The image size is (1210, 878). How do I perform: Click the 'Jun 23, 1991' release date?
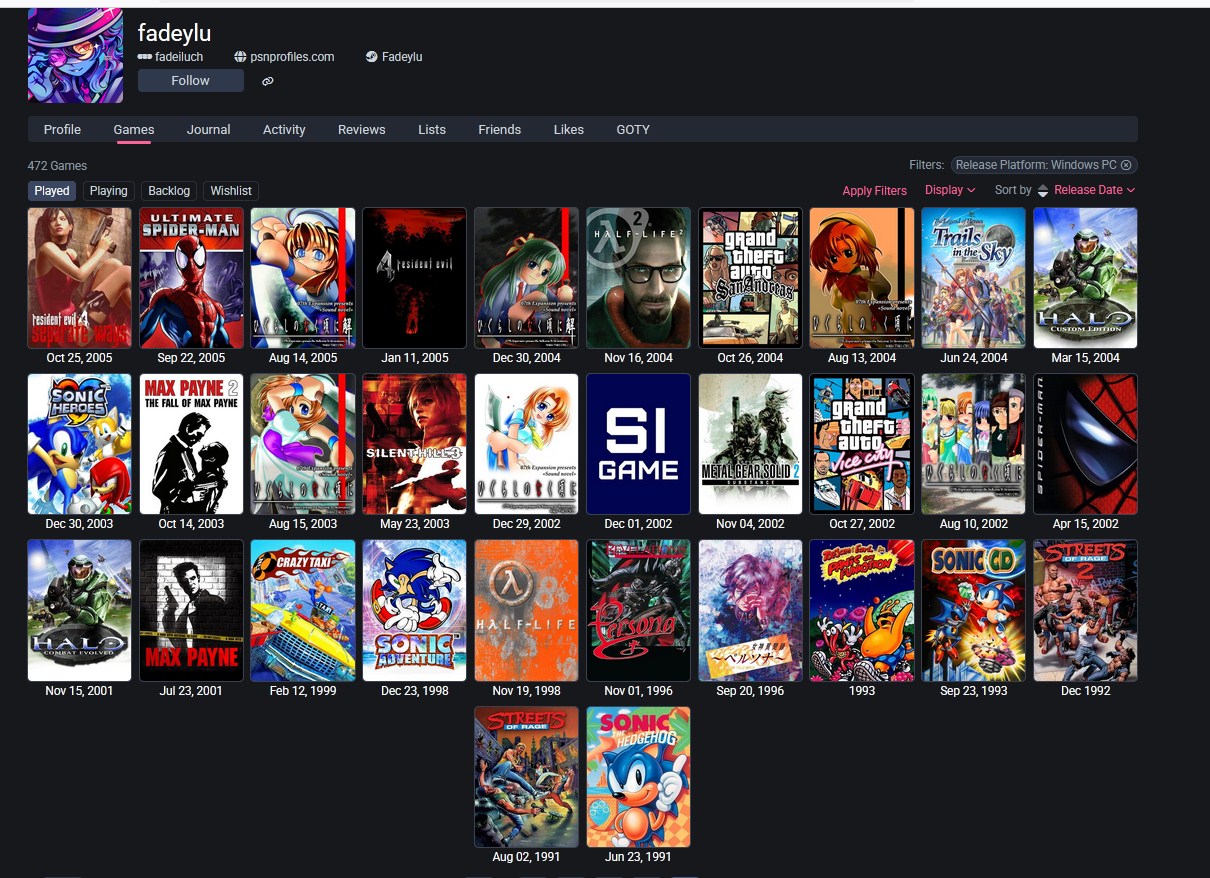[x=638, y=857]
